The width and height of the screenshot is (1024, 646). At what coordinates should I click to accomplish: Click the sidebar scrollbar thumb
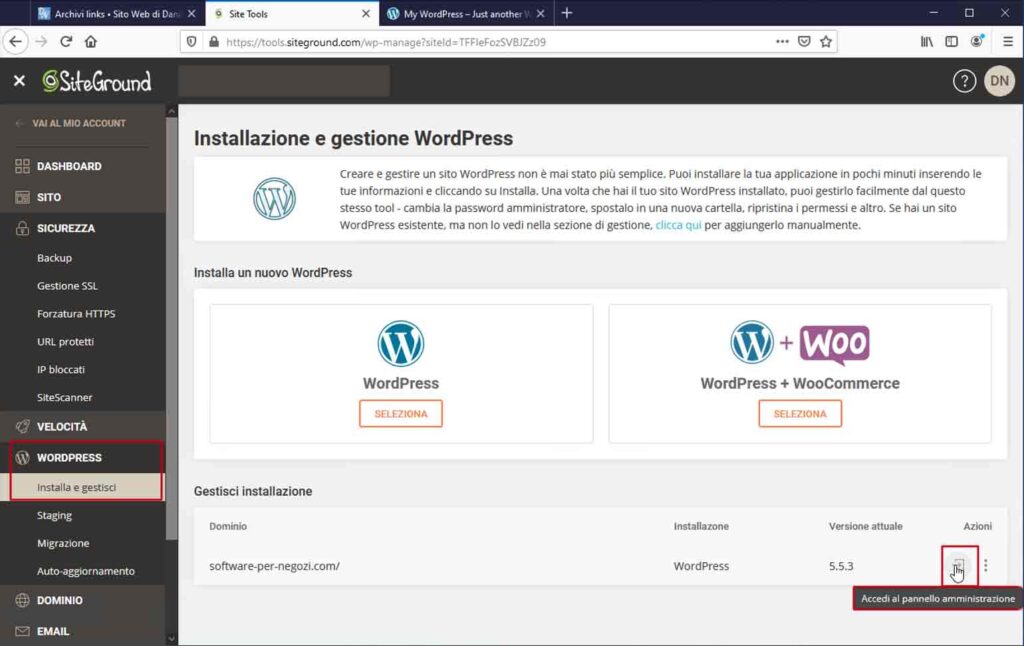[x=172, y=329]
